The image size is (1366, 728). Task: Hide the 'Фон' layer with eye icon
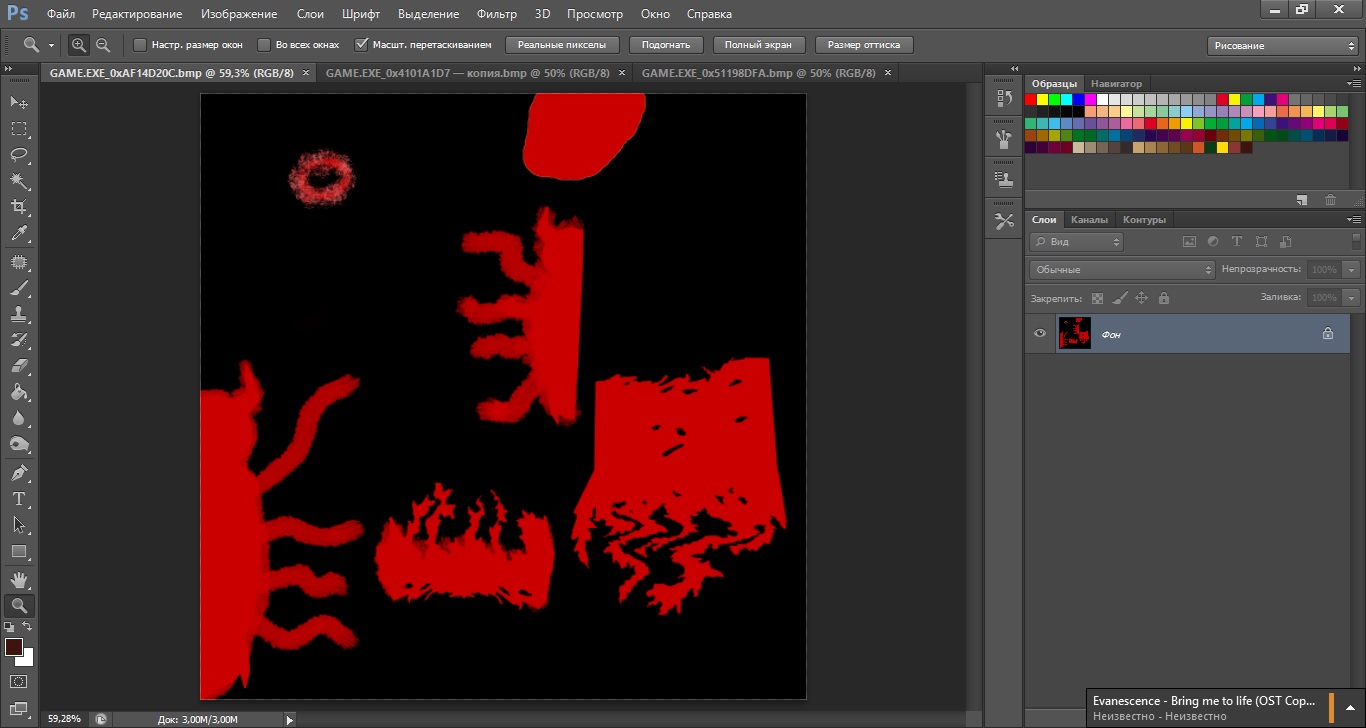pos(1040,334)
